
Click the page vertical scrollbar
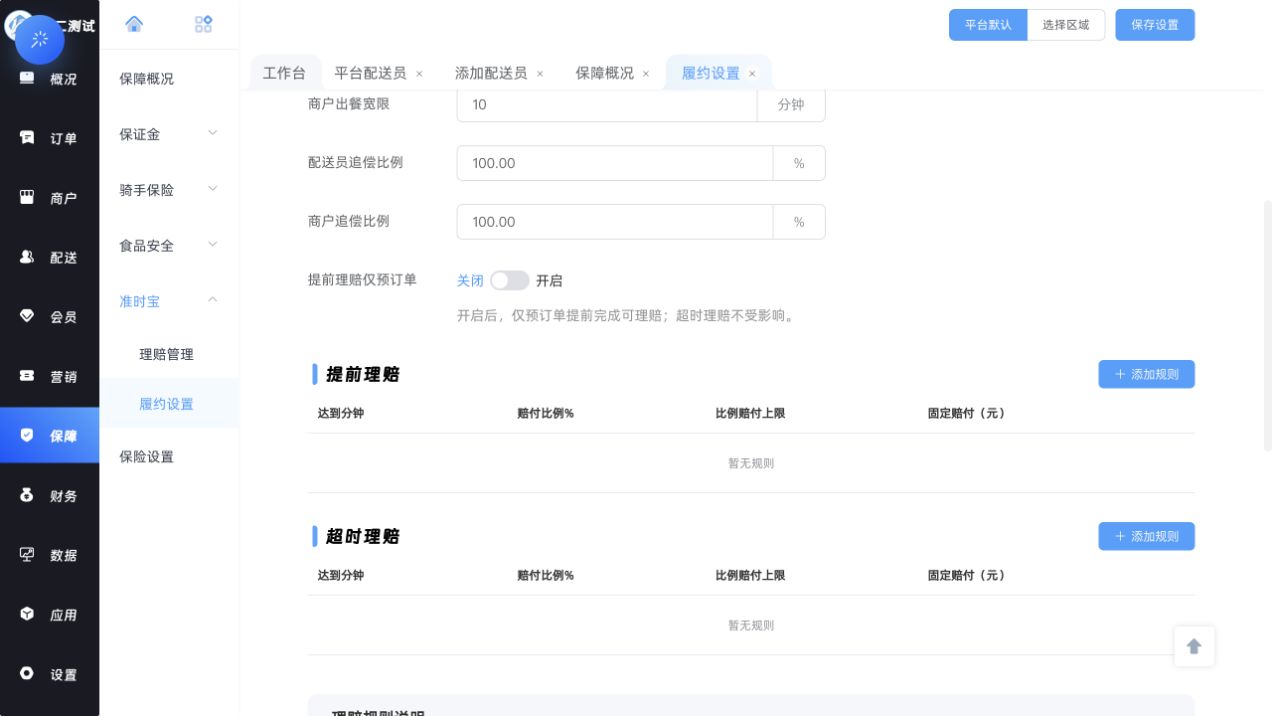pyautogui.click(x=1268, y=325)
